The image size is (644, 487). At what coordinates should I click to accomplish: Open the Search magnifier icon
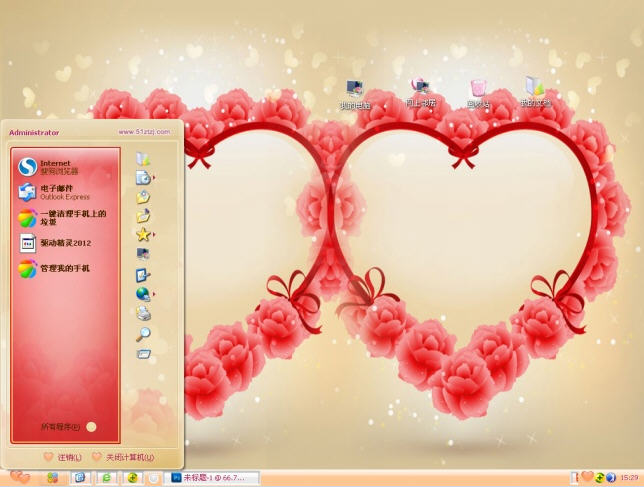[x=143, y=334]
